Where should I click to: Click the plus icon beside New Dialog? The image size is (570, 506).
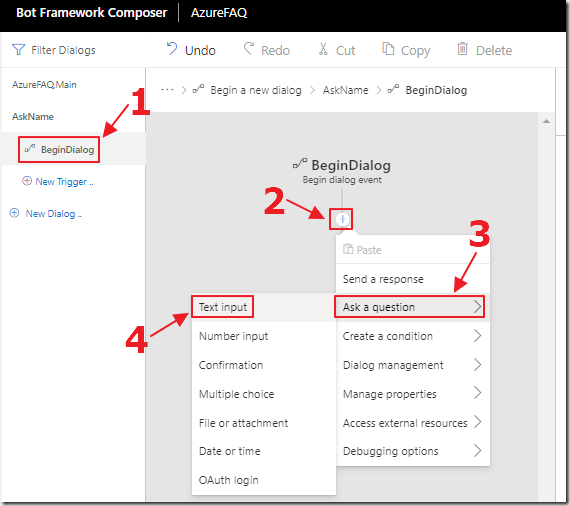14,213
